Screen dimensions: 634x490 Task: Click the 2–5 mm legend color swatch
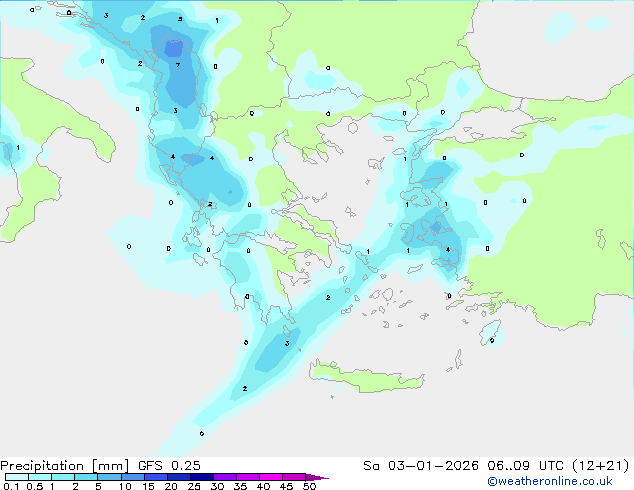tap(86, 477)
